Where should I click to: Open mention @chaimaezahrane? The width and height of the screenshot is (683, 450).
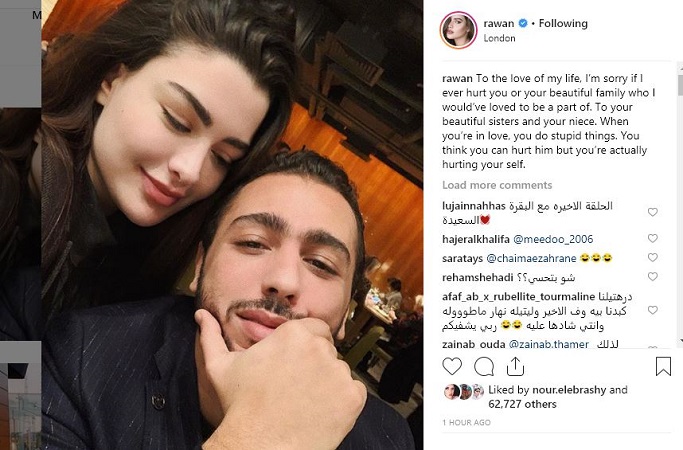531,258
